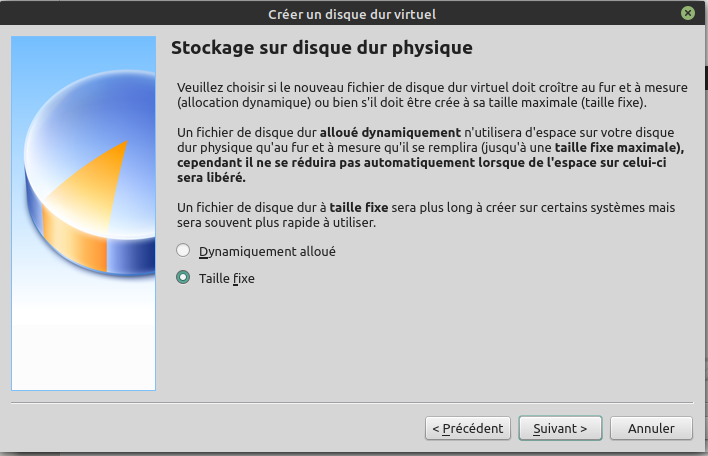The height and width of the screenshot is (456, 708).
Task: Click the "Suivant >" button
Action: pos(560,428)
